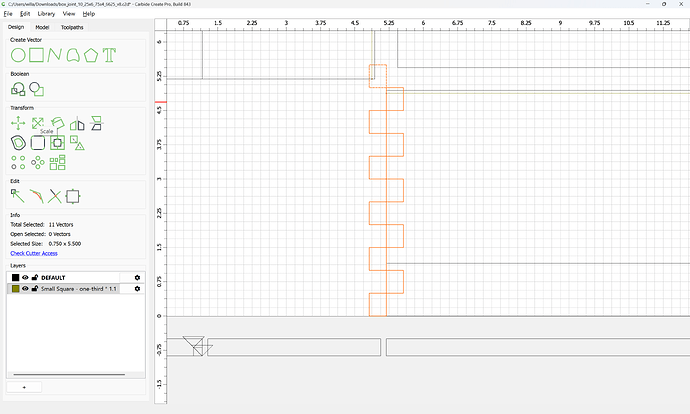Toggle visibility of the DEFAULT layer

click(x=25, y=278)
